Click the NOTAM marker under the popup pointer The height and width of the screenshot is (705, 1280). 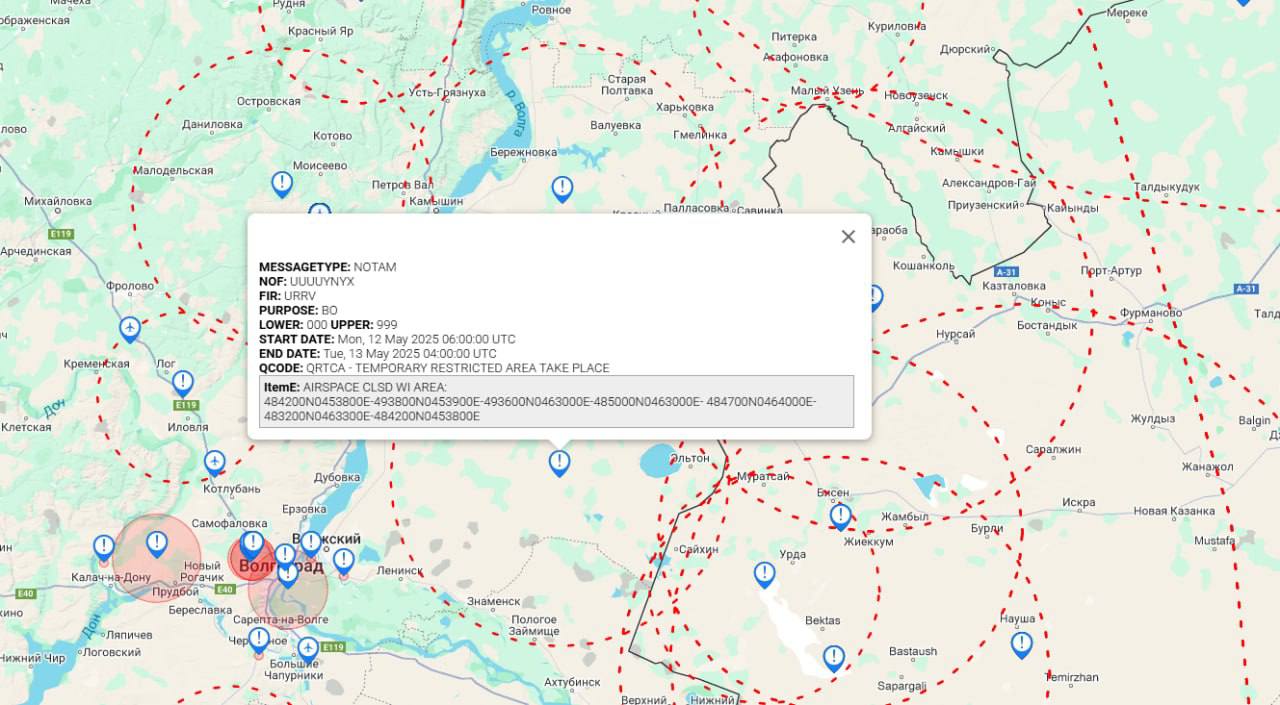(x=559, y=462)
